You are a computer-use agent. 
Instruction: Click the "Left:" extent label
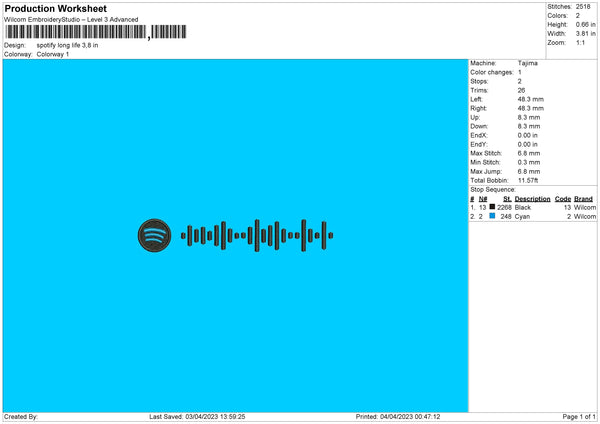pos(476,99)
